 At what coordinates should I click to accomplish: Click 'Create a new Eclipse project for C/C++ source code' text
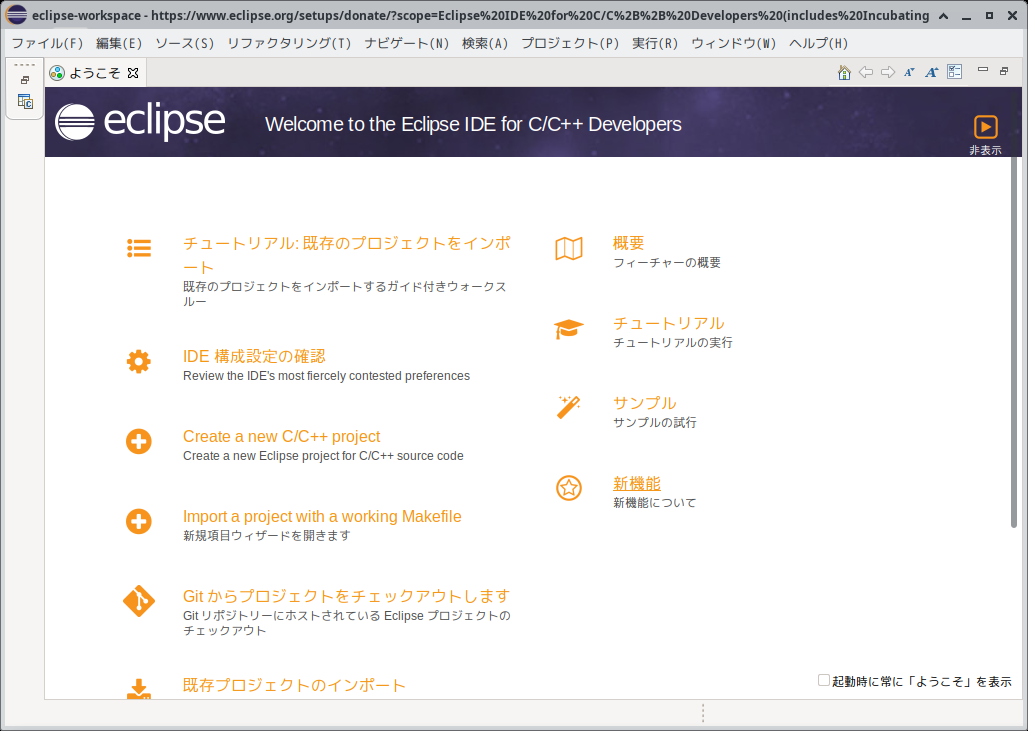click(x=323, y=456)
